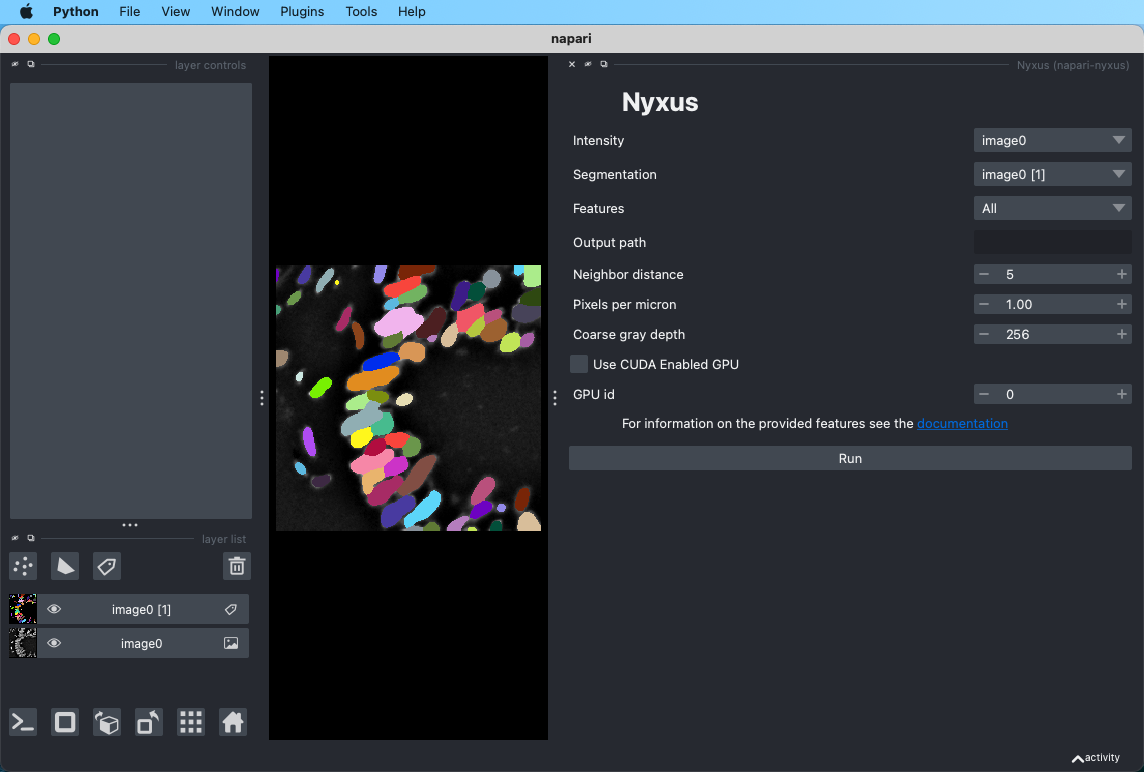Open the Intensity dropdown
1144x772 pixels.
[x=1052, y=140]
